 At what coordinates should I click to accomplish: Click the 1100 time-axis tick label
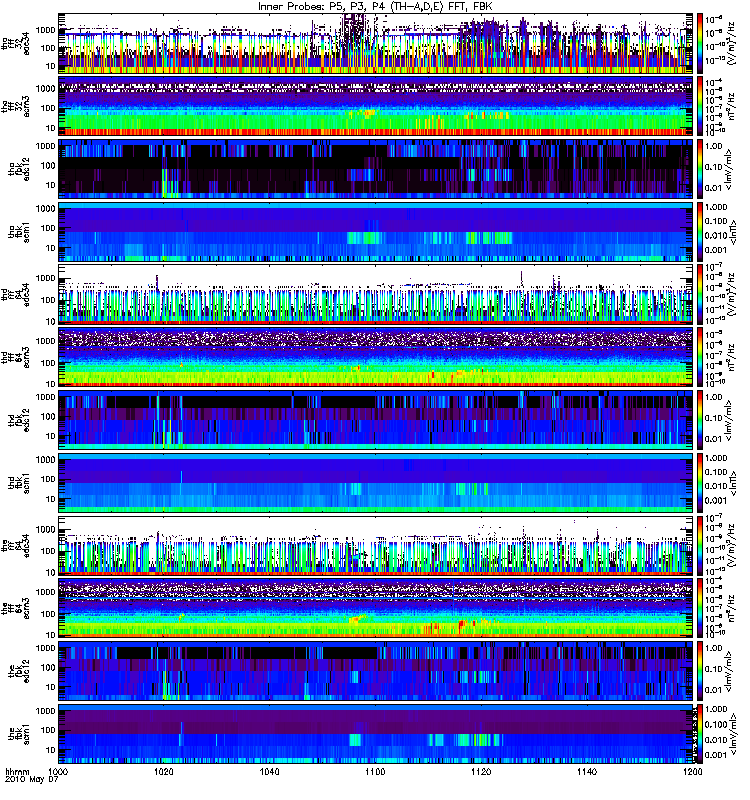[x=375, y=772]
